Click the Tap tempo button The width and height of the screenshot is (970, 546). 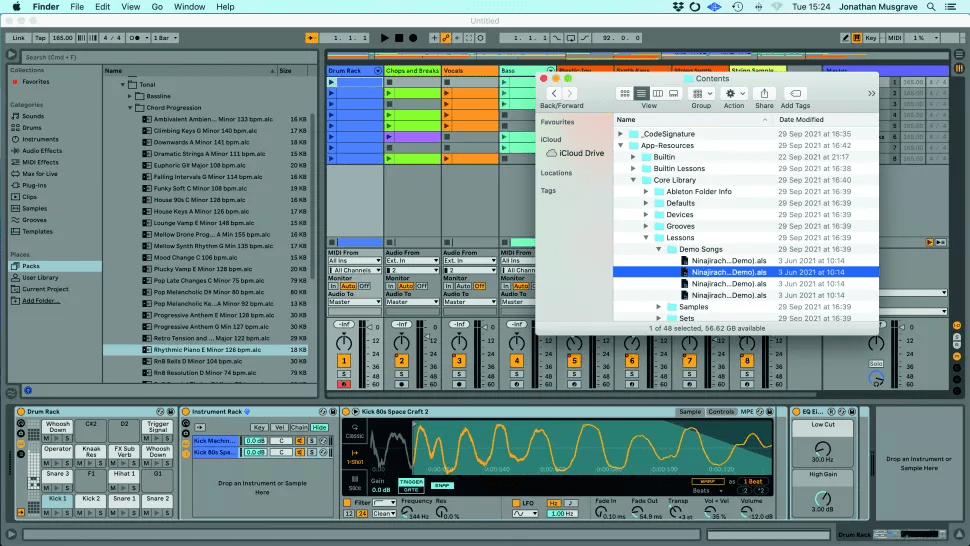(42, 38)
